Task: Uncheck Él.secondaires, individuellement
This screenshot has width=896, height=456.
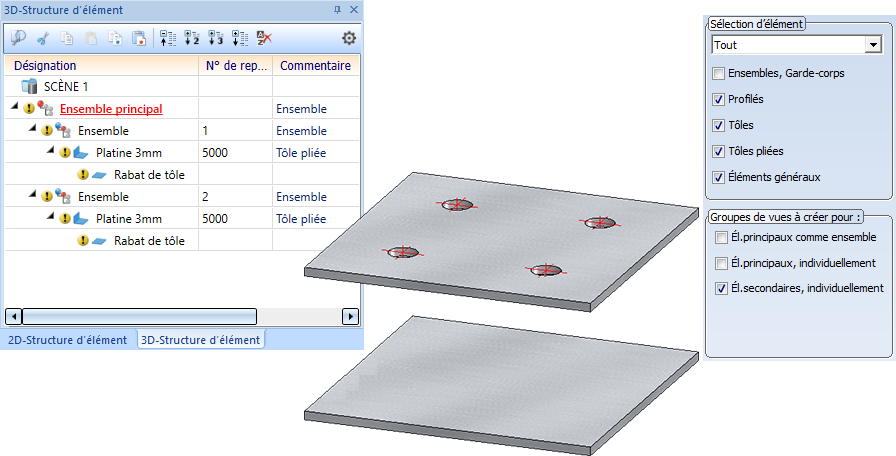Action: 721,289
